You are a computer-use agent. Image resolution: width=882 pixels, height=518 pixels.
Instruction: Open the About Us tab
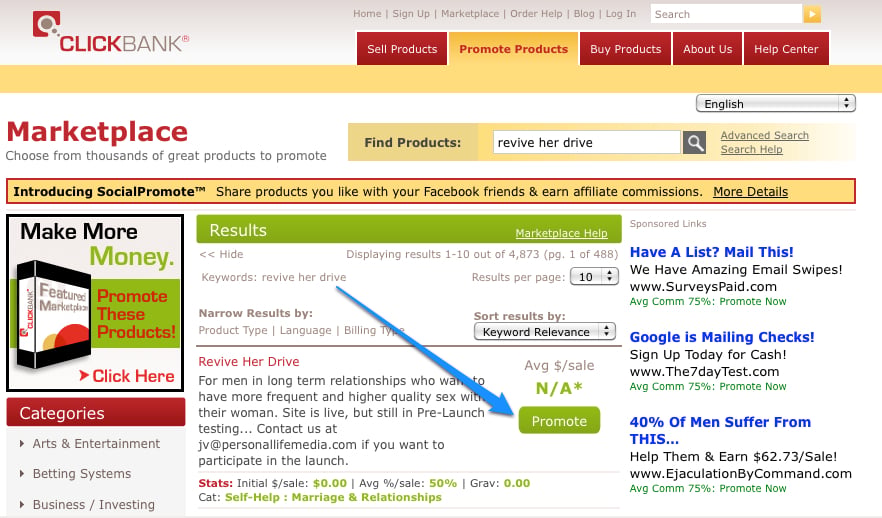(707, 49)
